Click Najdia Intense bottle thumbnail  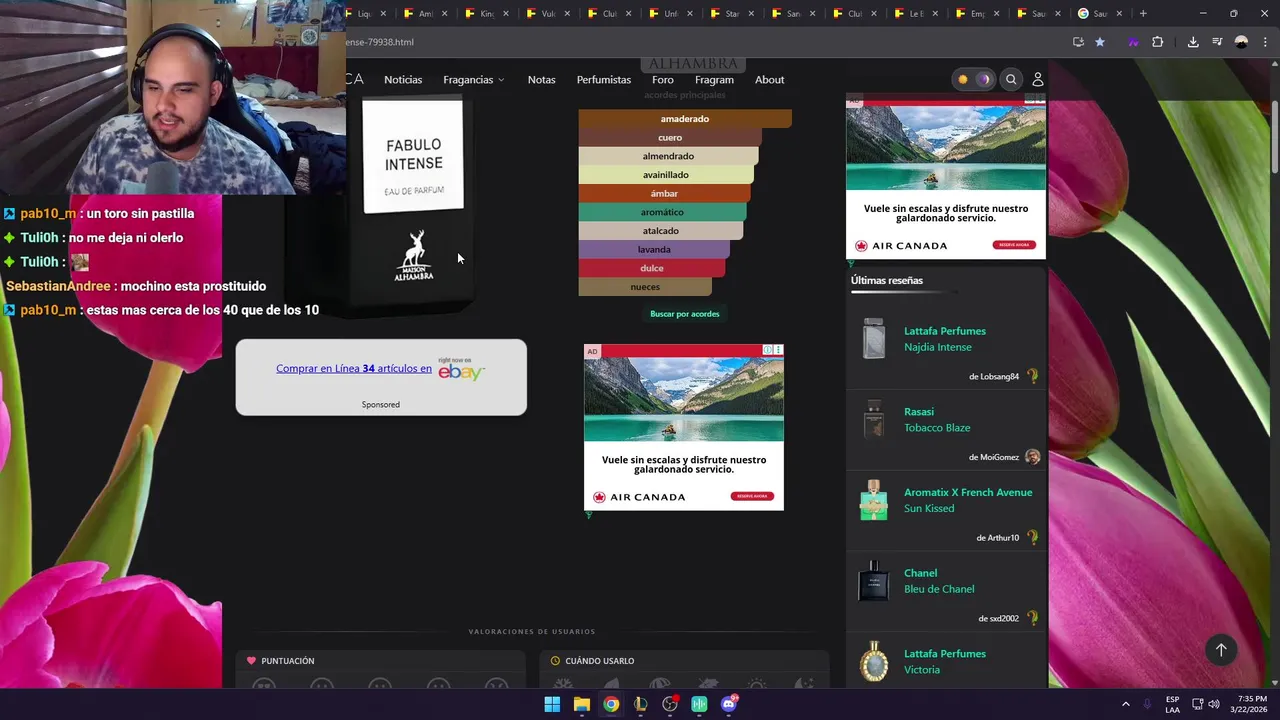pos(874,339)
